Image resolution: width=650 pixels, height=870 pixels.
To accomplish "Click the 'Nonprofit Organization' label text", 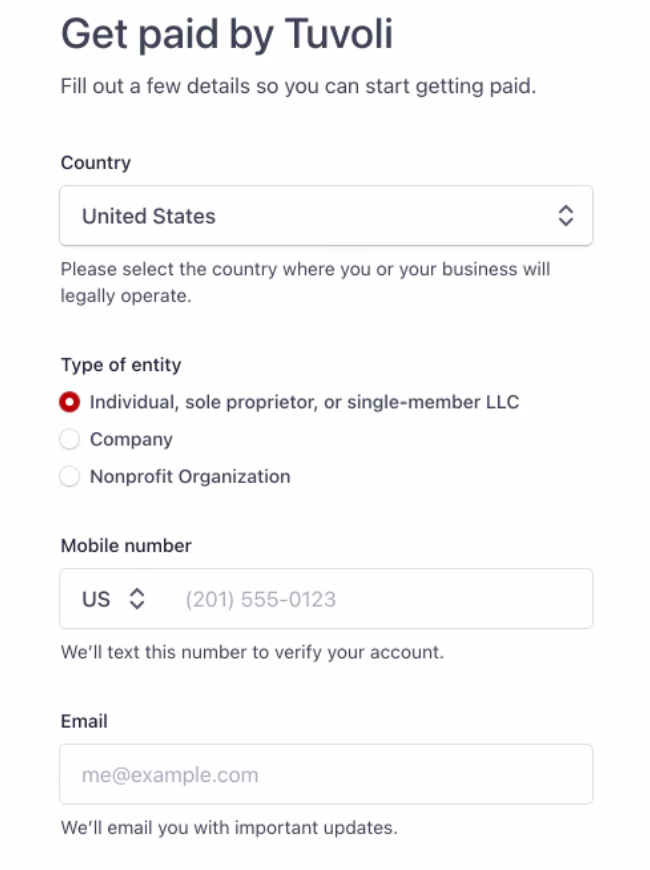I will (x=190, y=477).
